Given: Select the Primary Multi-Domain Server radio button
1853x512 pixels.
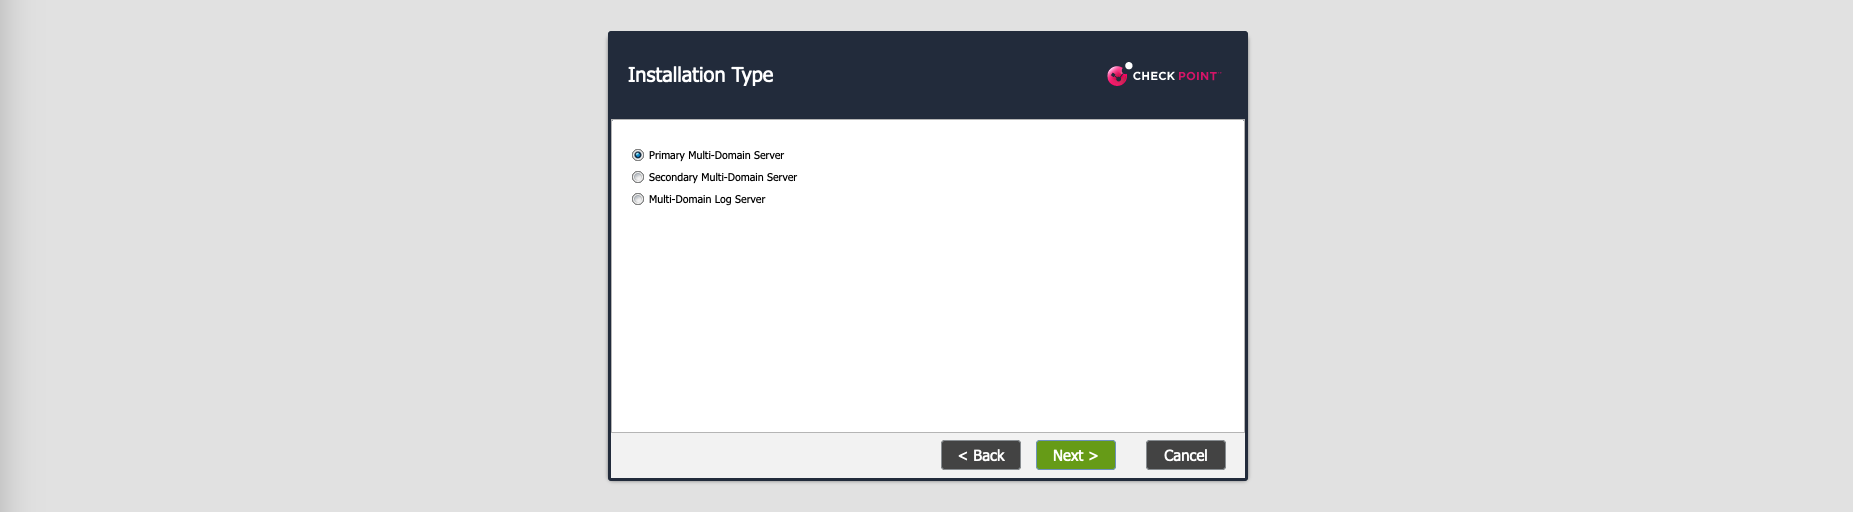Looking at the screenshot, I should (x=638, y=155).
